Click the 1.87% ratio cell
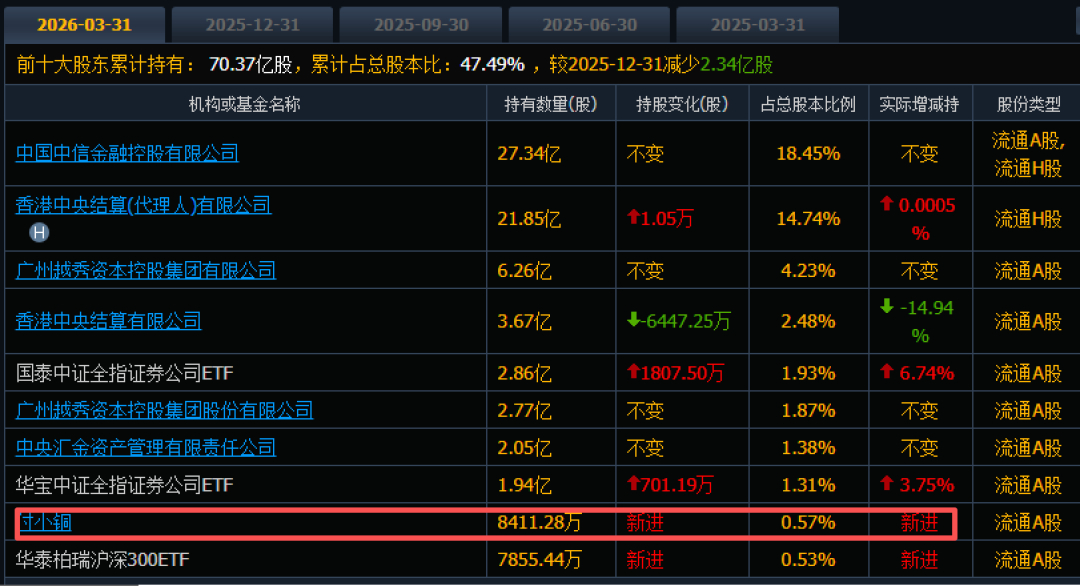The image size is (1080, 586). pos(808,410)
